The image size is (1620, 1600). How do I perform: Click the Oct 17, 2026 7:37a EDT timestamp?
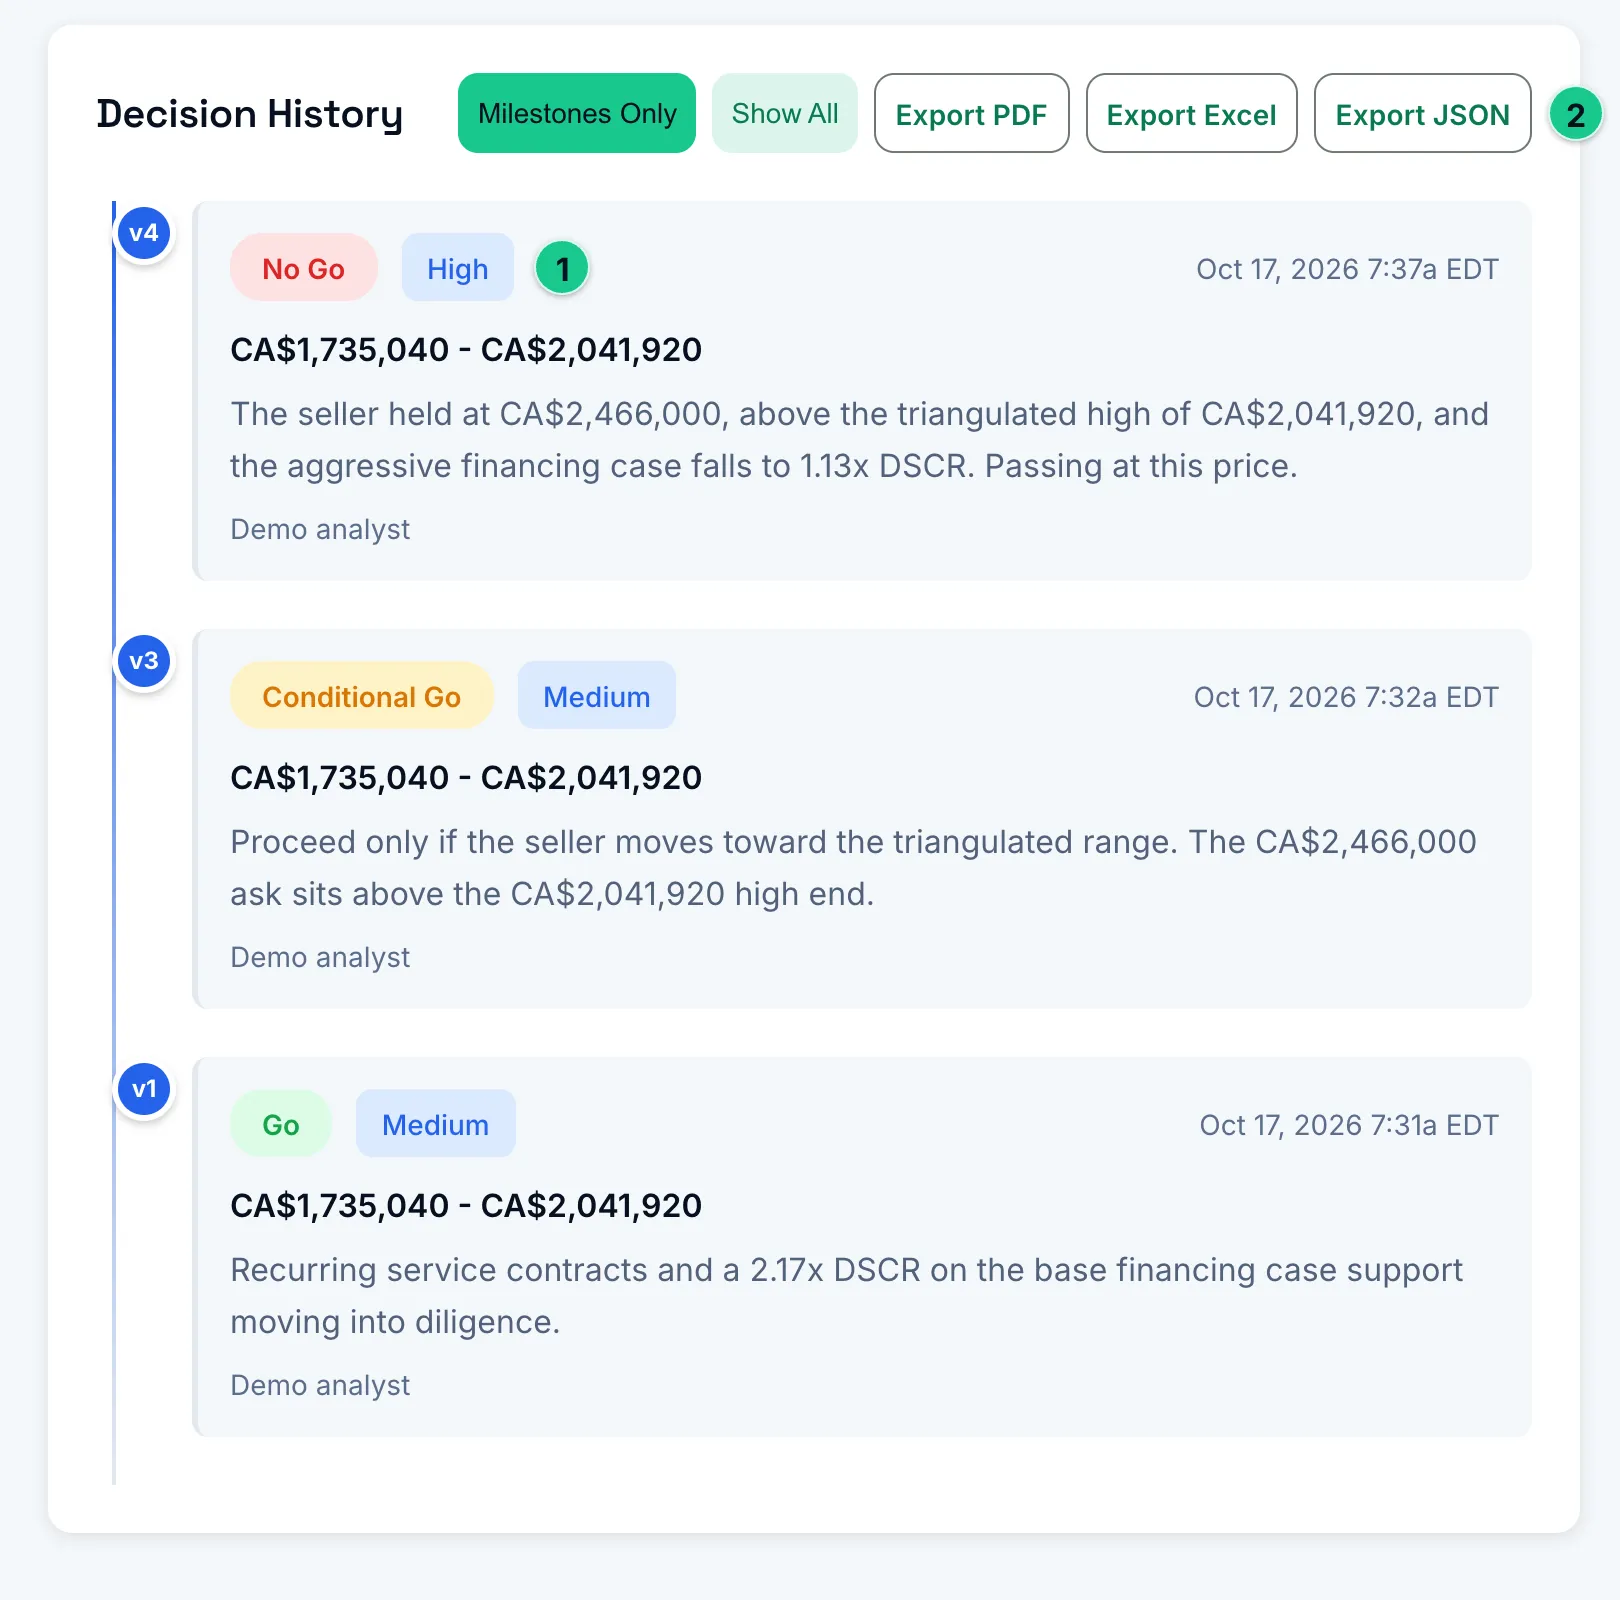[1348, 269]
